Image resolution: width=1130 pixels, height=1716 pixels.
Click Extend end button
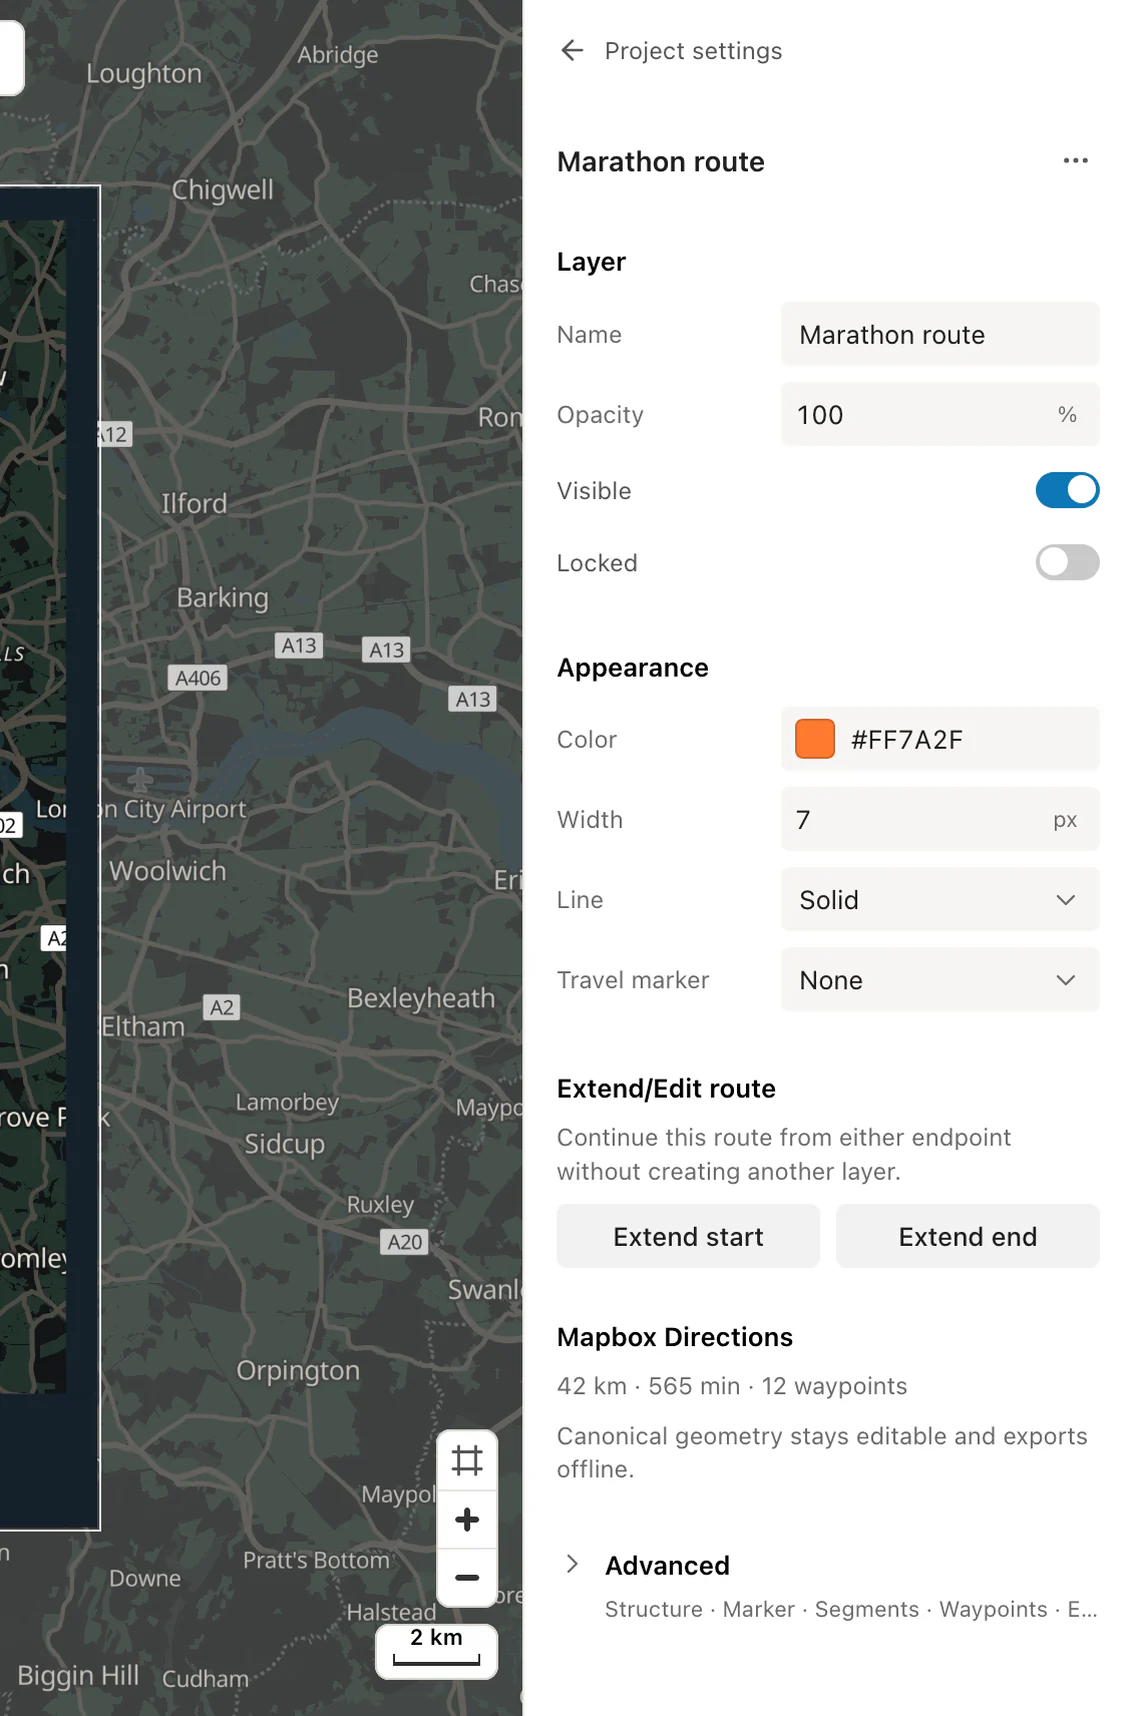pyautogui.click(x=968, y=1237)
